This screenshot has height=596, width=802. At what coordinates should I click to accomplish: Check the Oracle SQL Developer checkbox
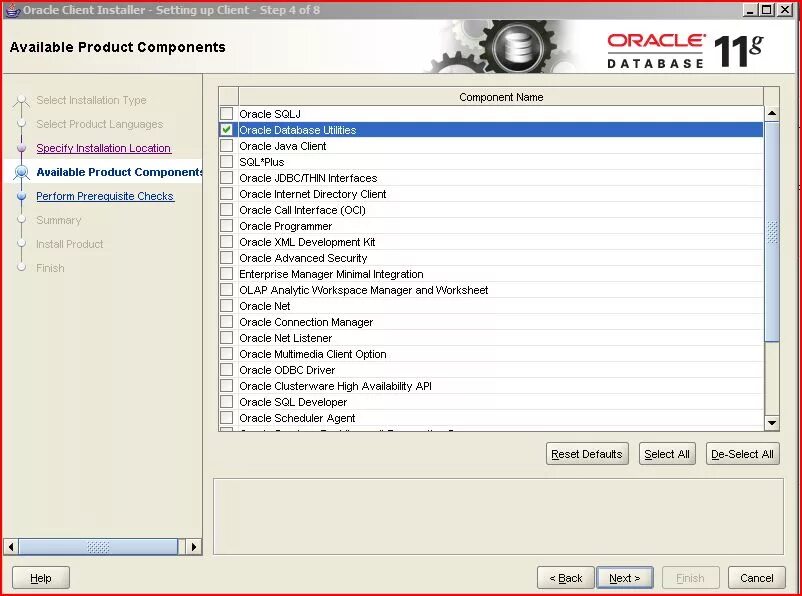(227, 402)
